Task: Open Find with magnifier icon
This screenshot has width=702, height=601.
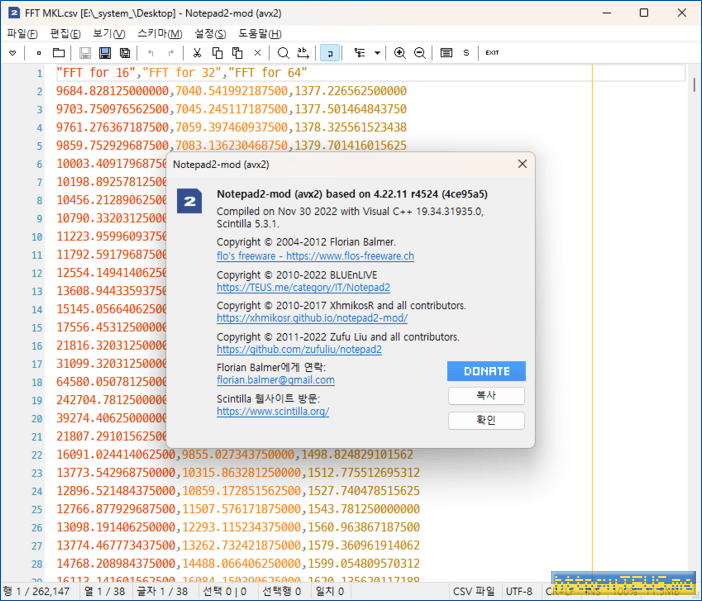Action: coord(283,53)
